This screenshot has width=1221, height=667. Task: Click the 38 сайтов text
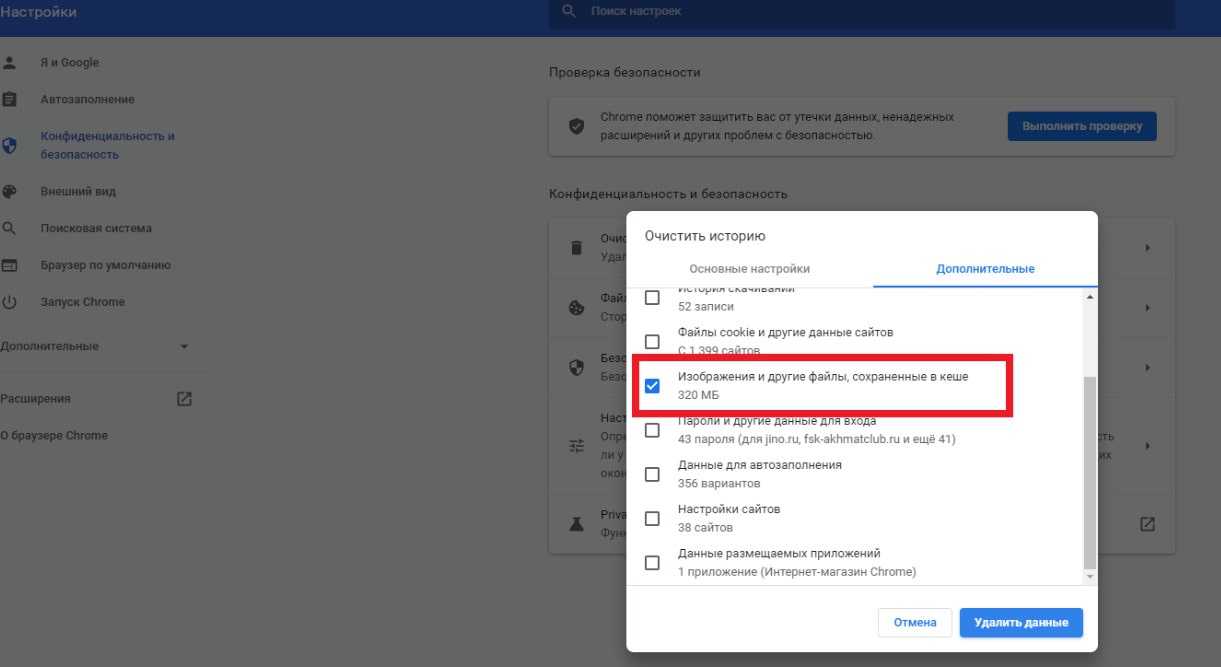pos(705,527)
